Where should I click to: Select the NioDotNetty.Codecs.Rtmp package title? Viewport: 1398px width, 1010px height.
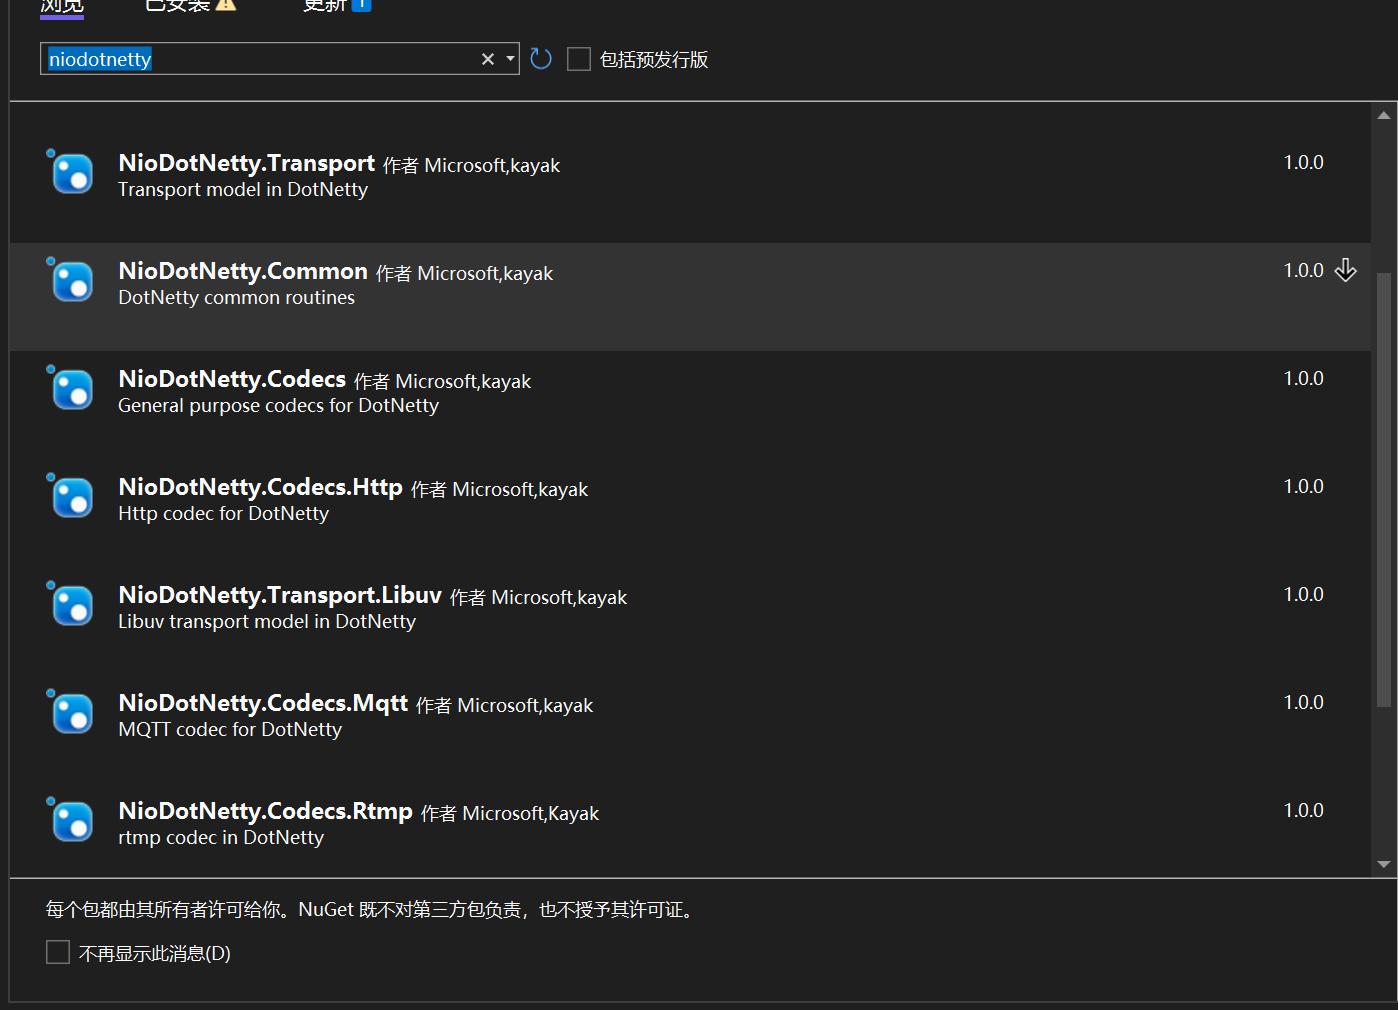[x=265, y=811]
